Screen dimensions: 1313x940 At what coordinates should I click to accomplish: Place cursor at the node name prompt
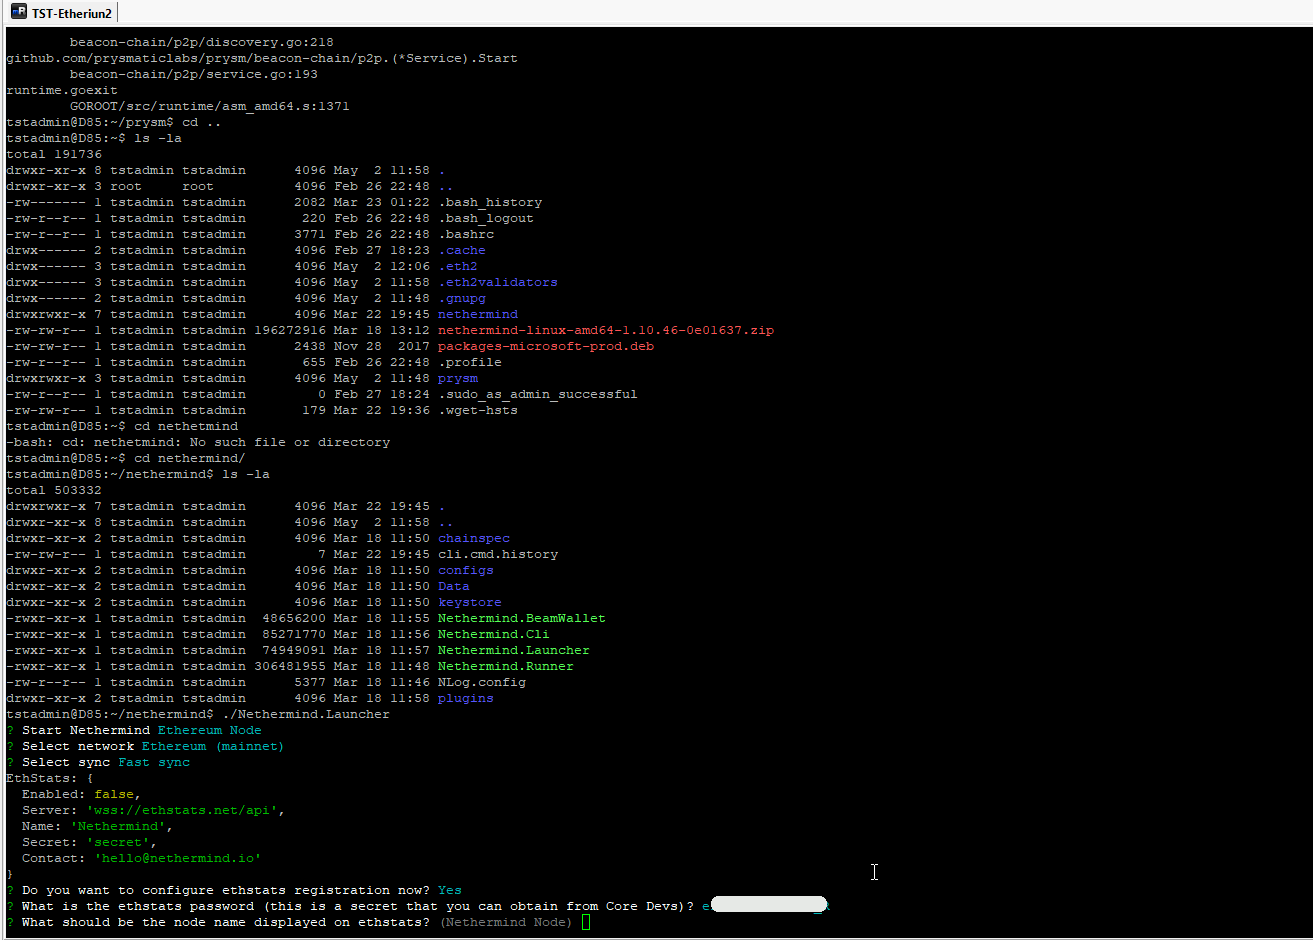[586, 922]
